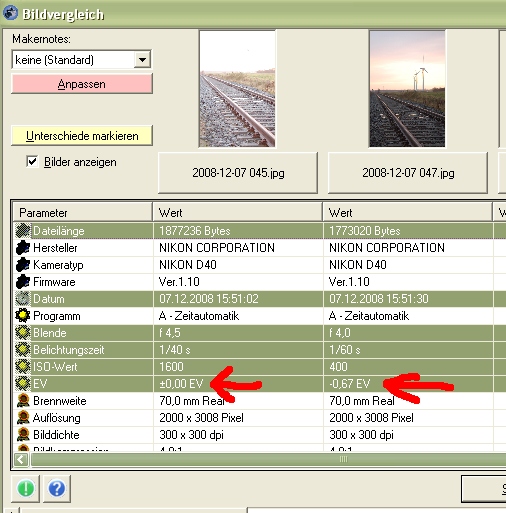This screenshot has height=513, width=506.
Task: Click the camera icon next to Kameratyp
Action: [23, 265]
